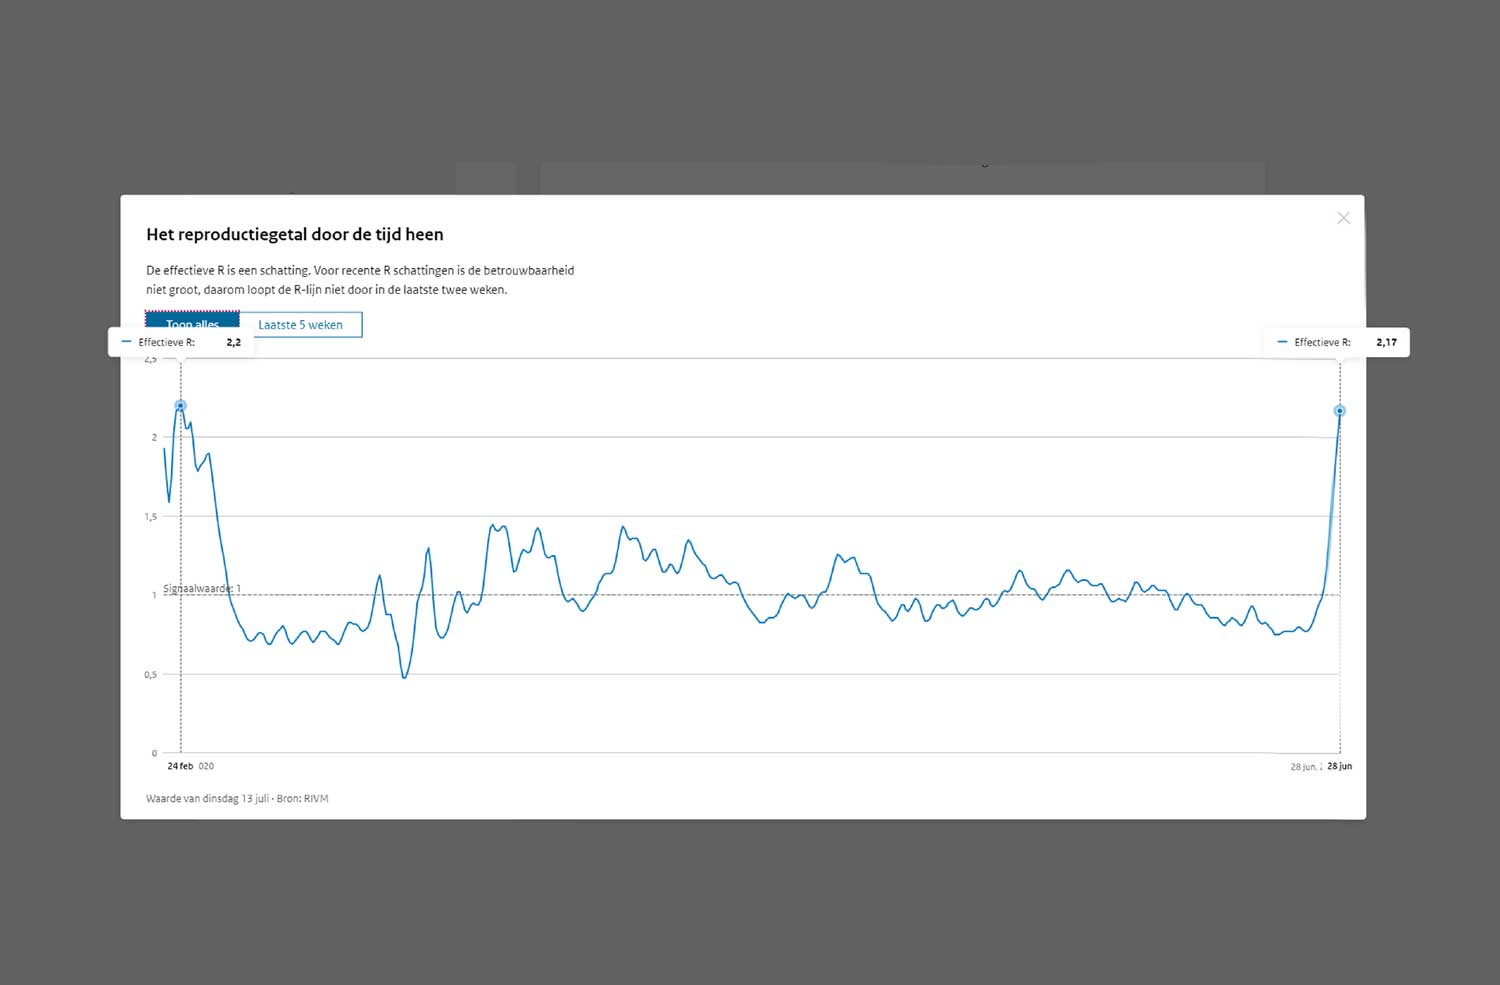Click the 'Signaalwaarde: 1' label
The width and height of the screenshot is (1500, 985).
[202, 589]
